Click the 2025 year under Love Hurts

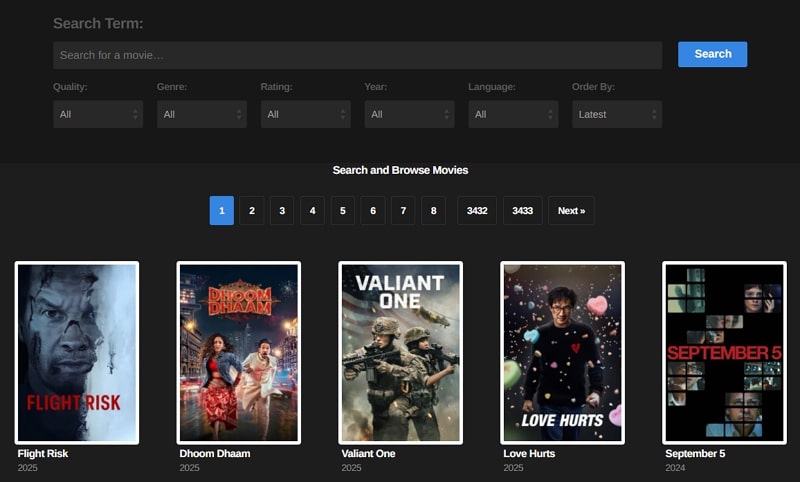(513, 468)
